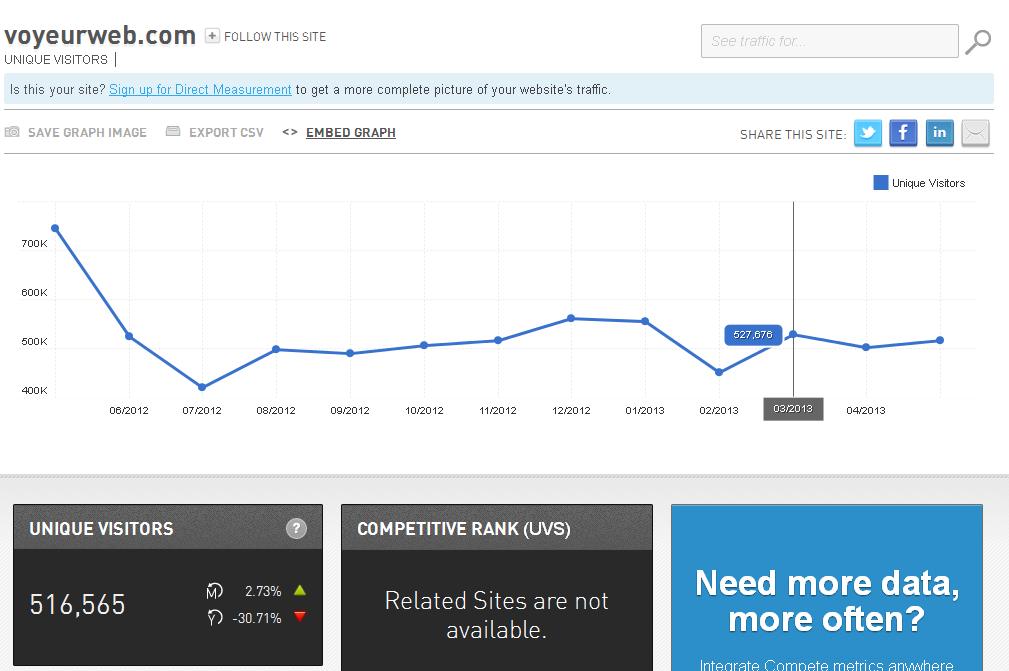Select the 07/2012 lowest data point
Screen dimensions: 1009x671
(202, 387)
